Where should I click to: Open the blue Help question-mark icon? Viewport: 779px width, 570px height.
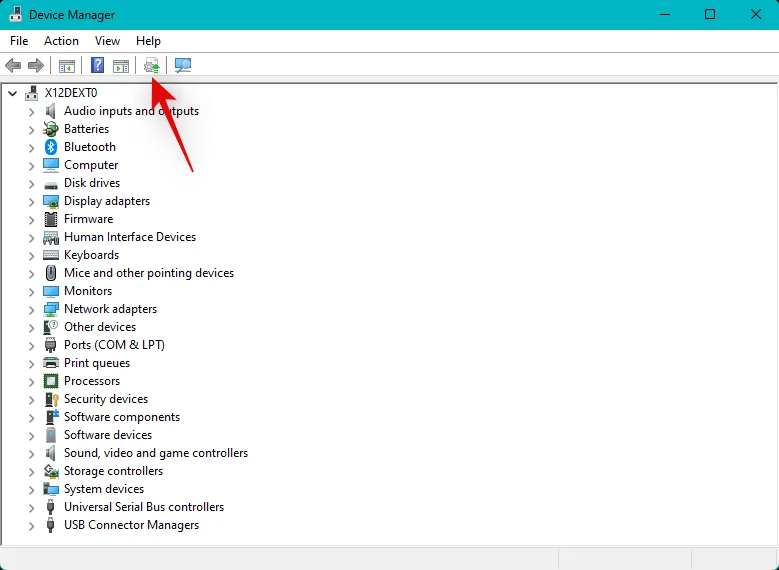(97, 65)
